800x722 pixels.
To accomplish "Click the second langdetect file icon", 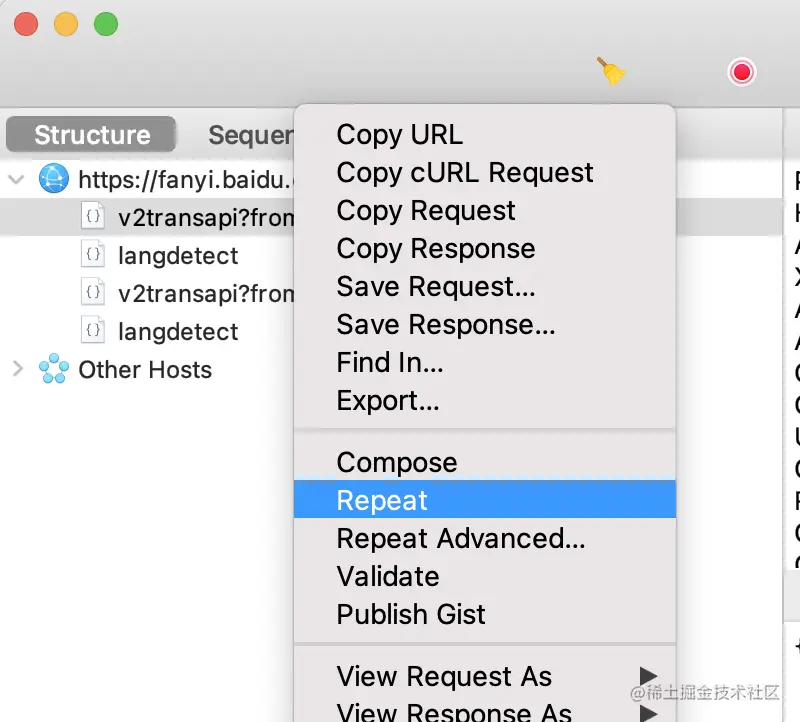I will [x=93, y=331].
